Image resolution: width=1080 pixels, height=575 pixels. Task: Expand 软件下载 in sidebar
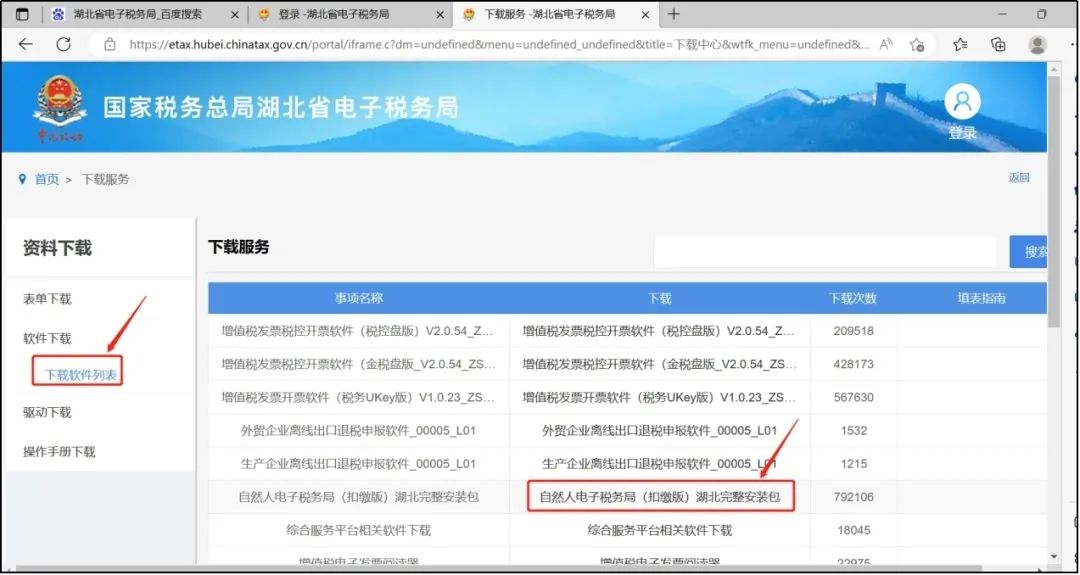point(48,338)
